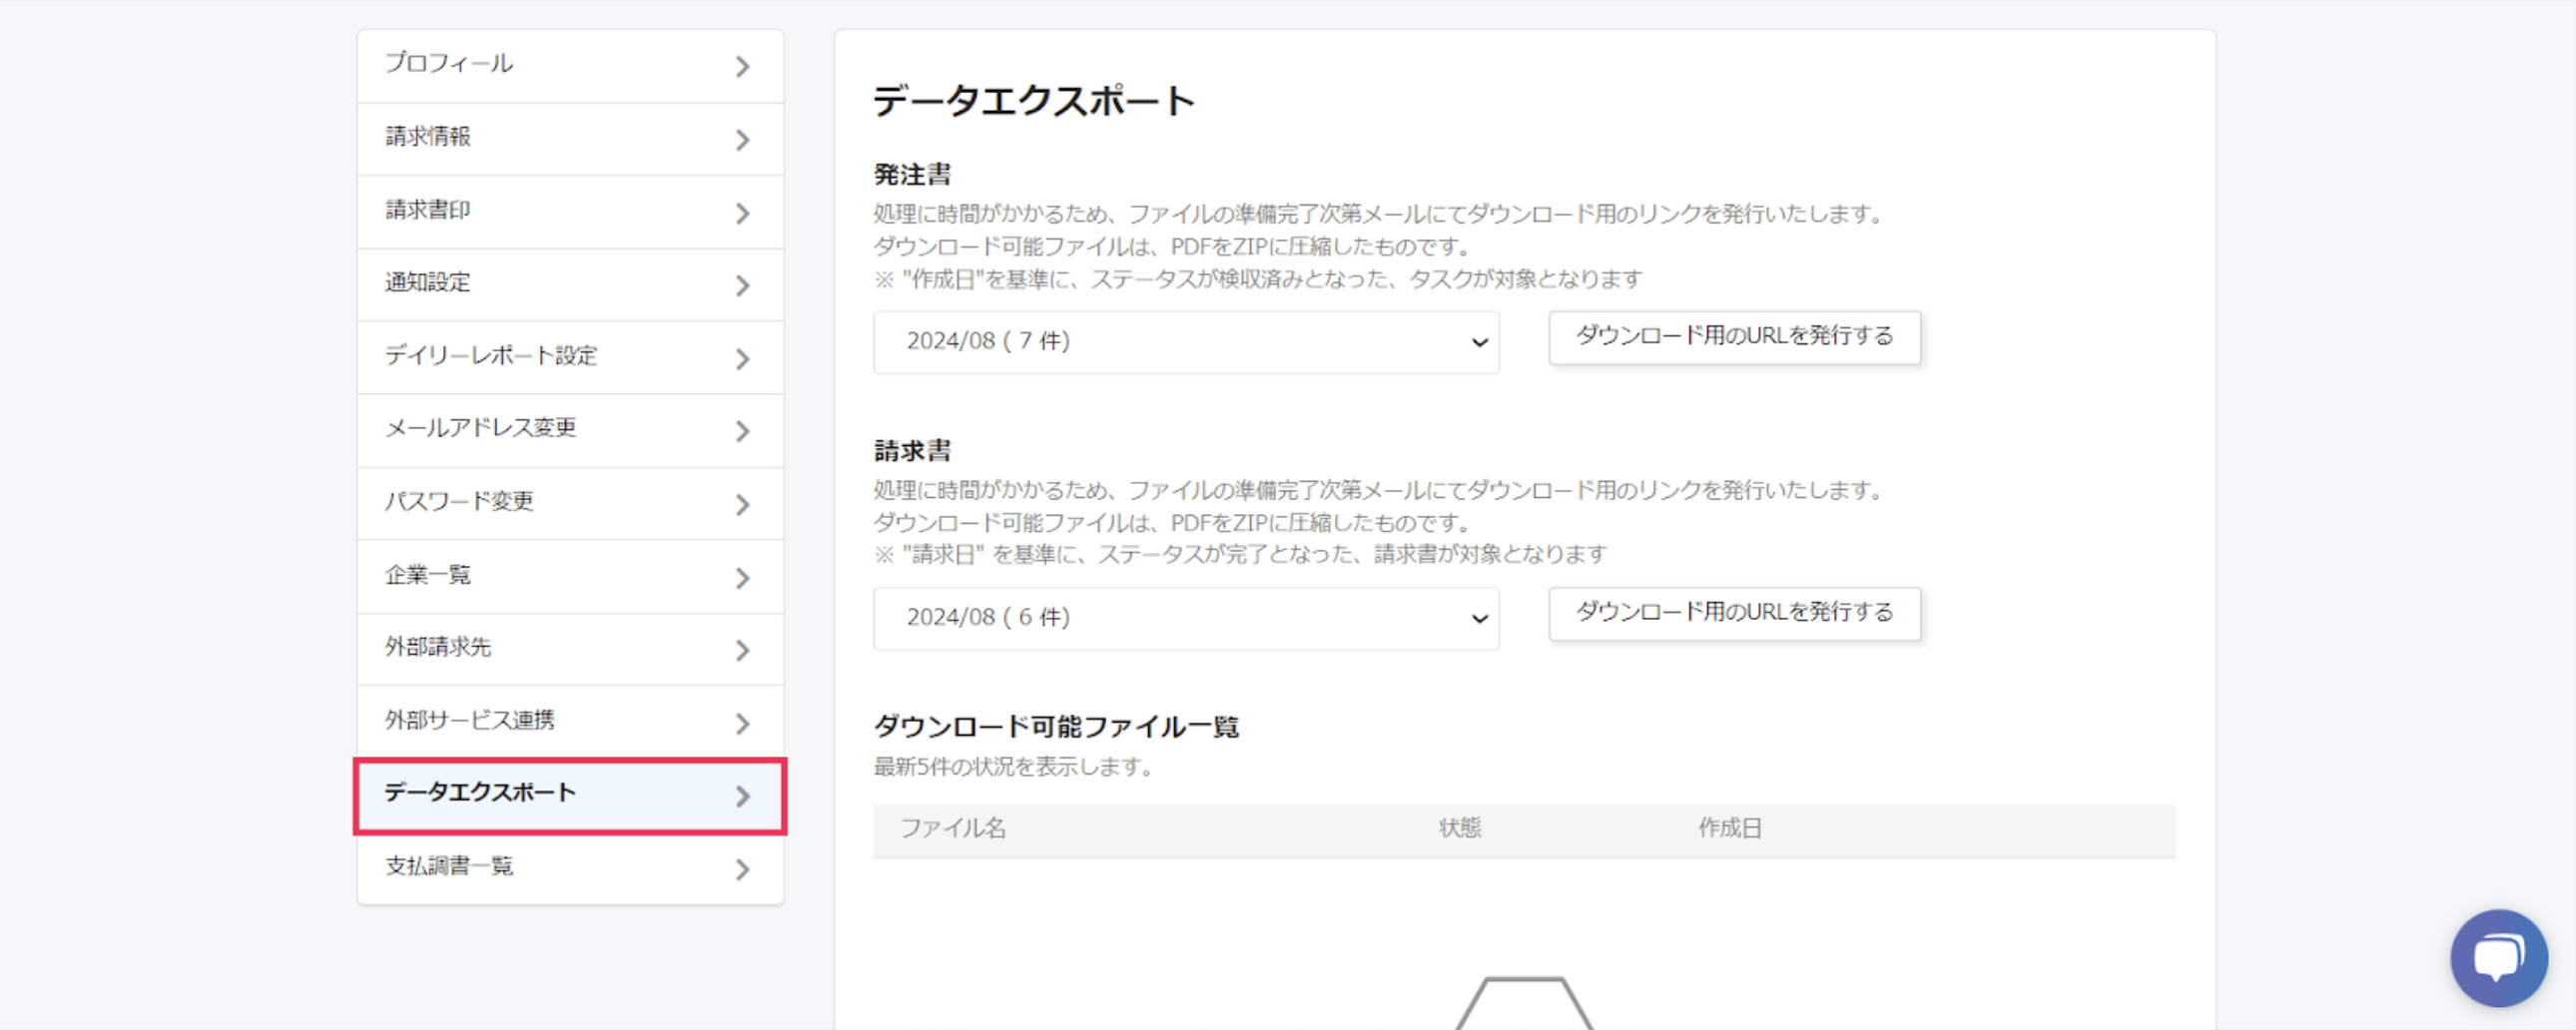
Task: Click chevron arrow beside 支払調書一覧
Action: click(742, 869)
